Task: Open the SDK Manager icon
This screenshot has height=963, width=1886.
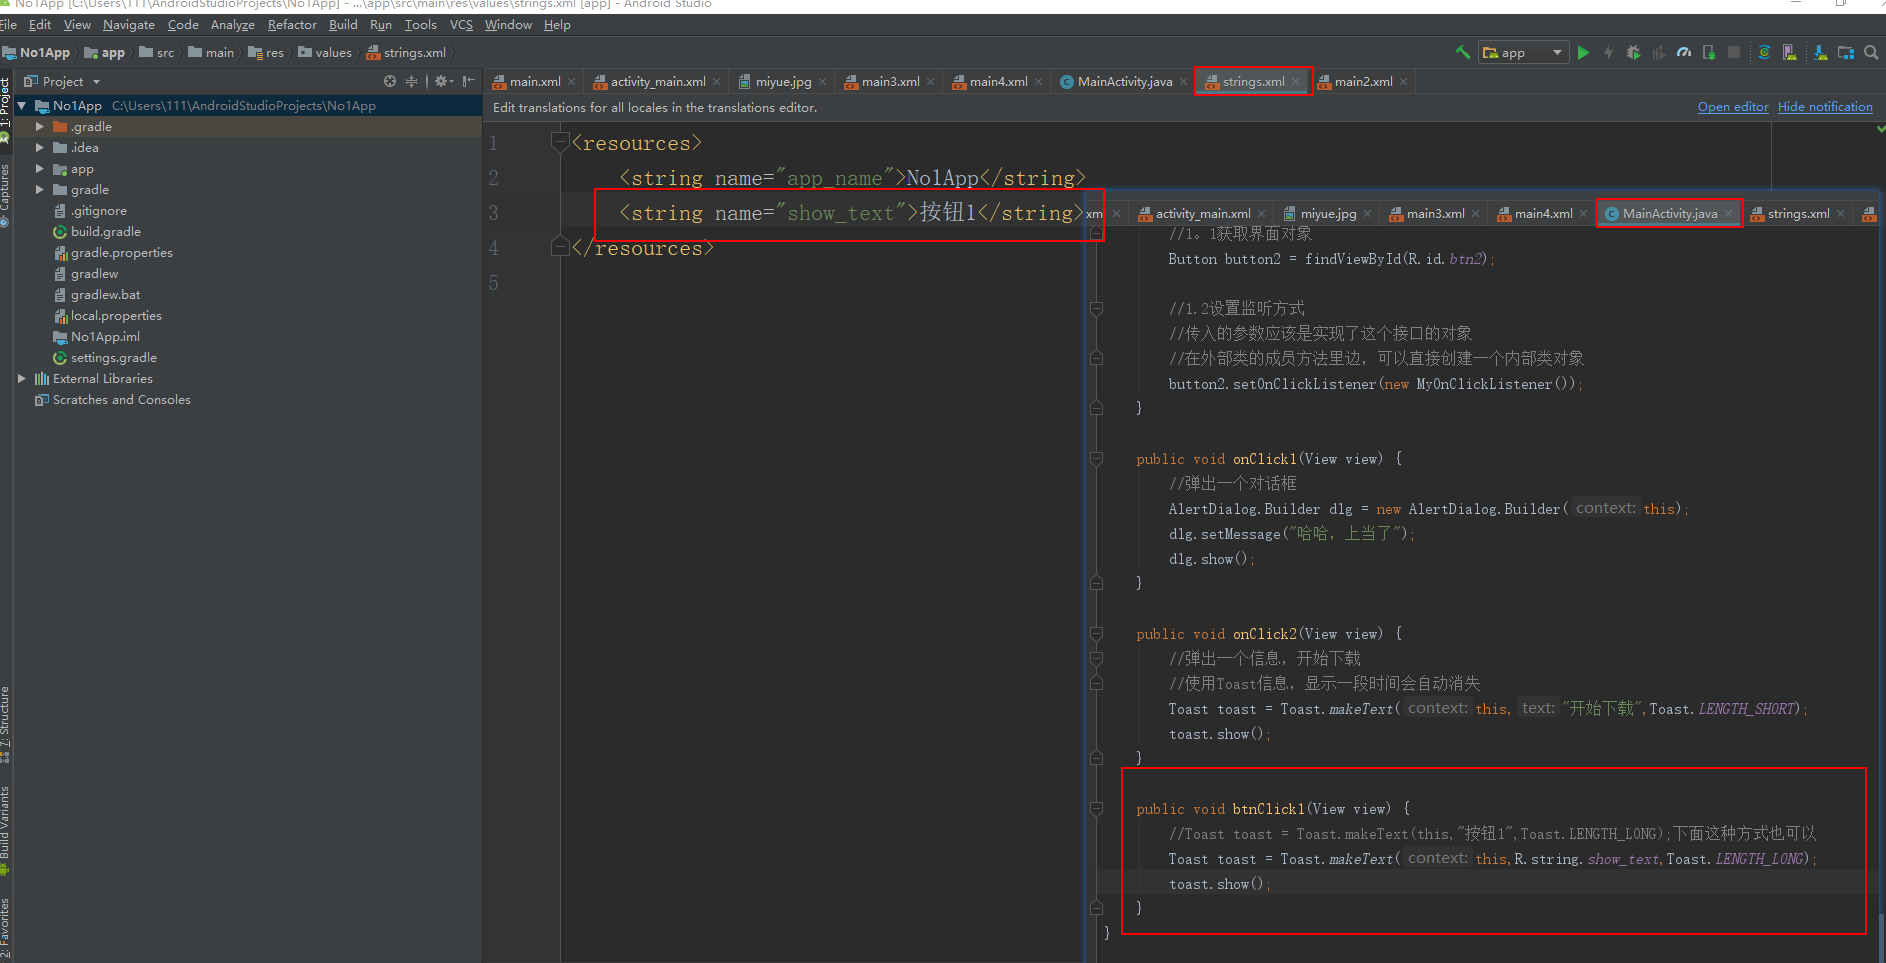Action: click(1820, 52)
